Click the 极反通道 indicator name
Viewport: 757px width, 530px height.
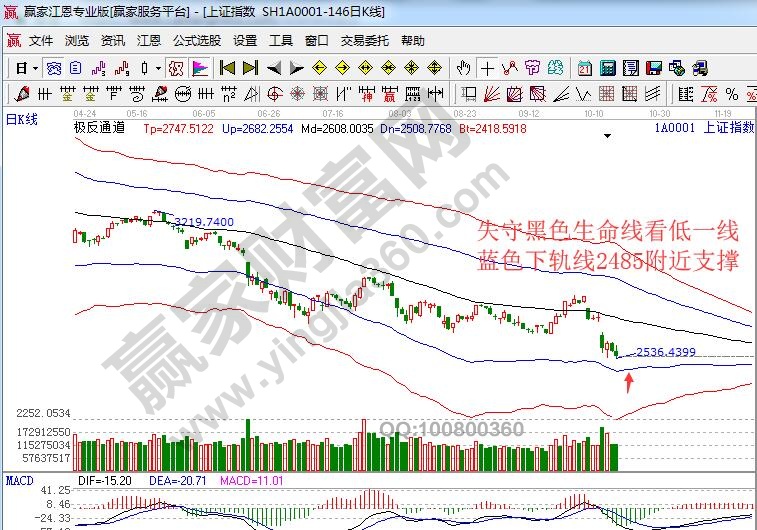point(99,128)
